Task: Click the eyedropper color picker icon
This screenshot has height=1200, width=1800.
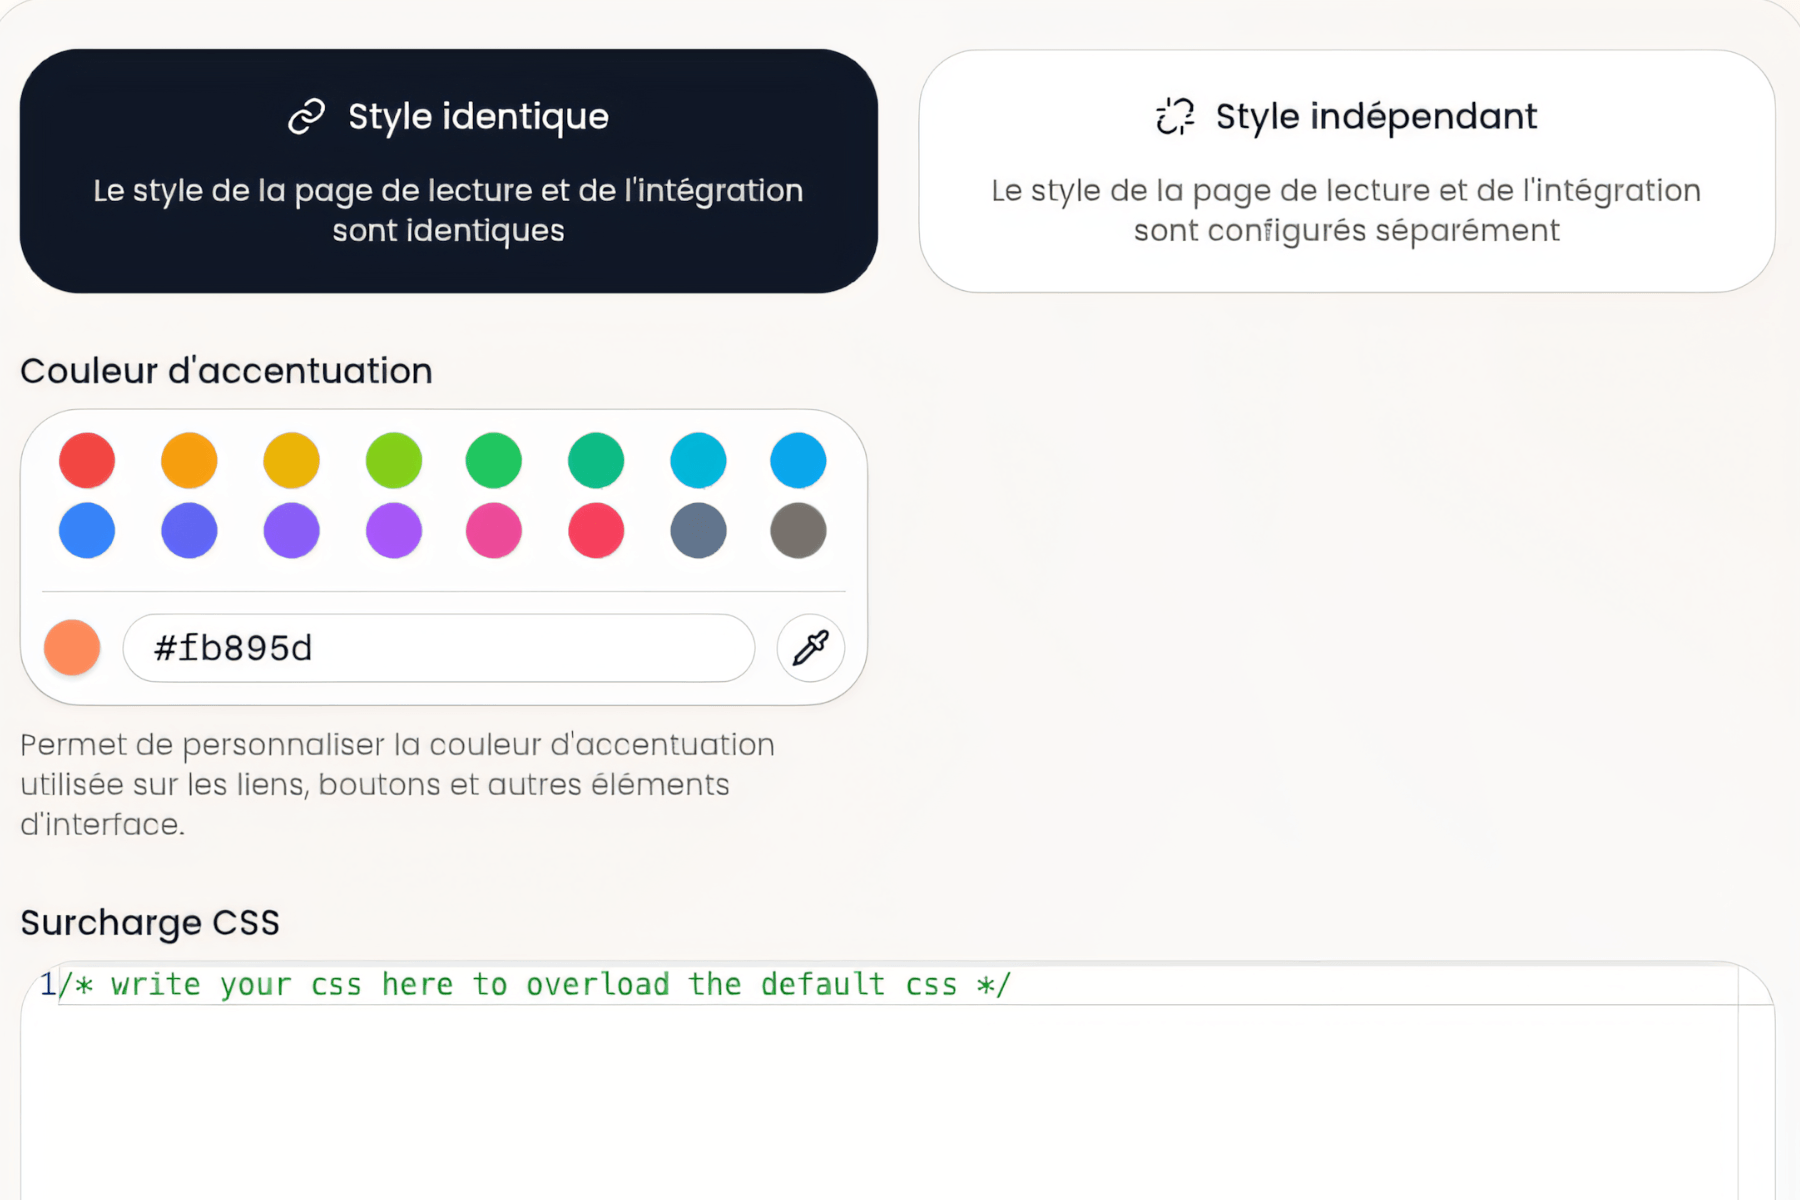Action: [x=810, y=648]
